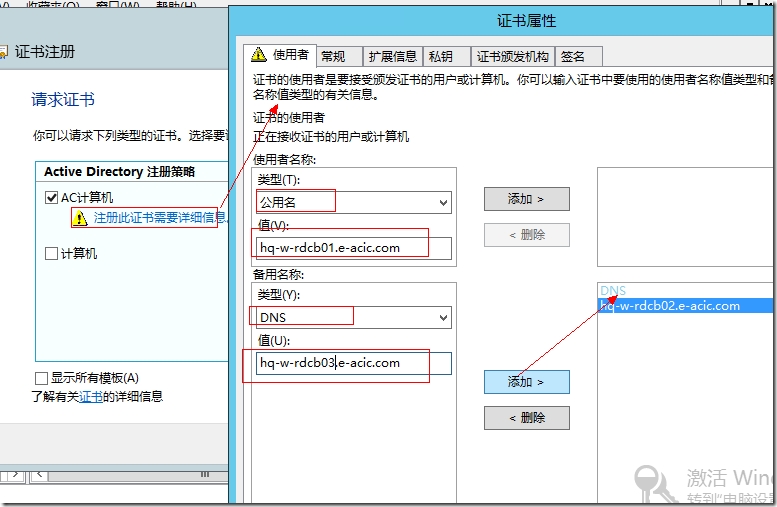Select hq-w-rdcb02.e-acic.com in the DNS list
Screen dimensions: 777x507
click(x=686, y=306)
